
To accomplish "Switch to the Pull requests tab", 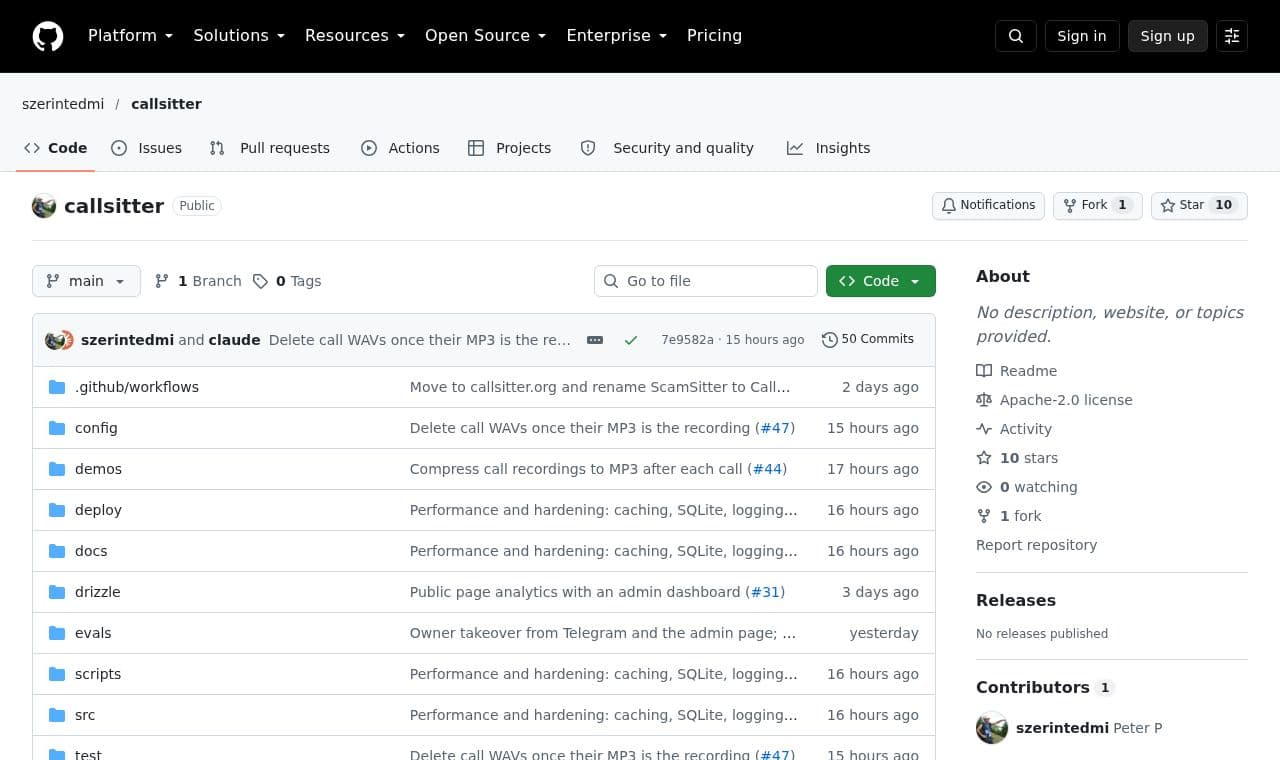I will coord(270,148).
